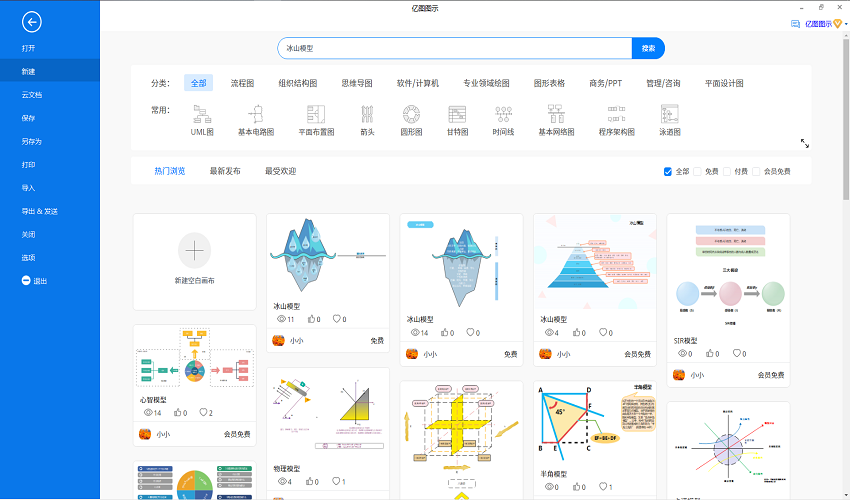The height and width of the screenshot is (500, 850).
Task: Check the 会员免费 filter checkbox
Action: coord(757,172)
